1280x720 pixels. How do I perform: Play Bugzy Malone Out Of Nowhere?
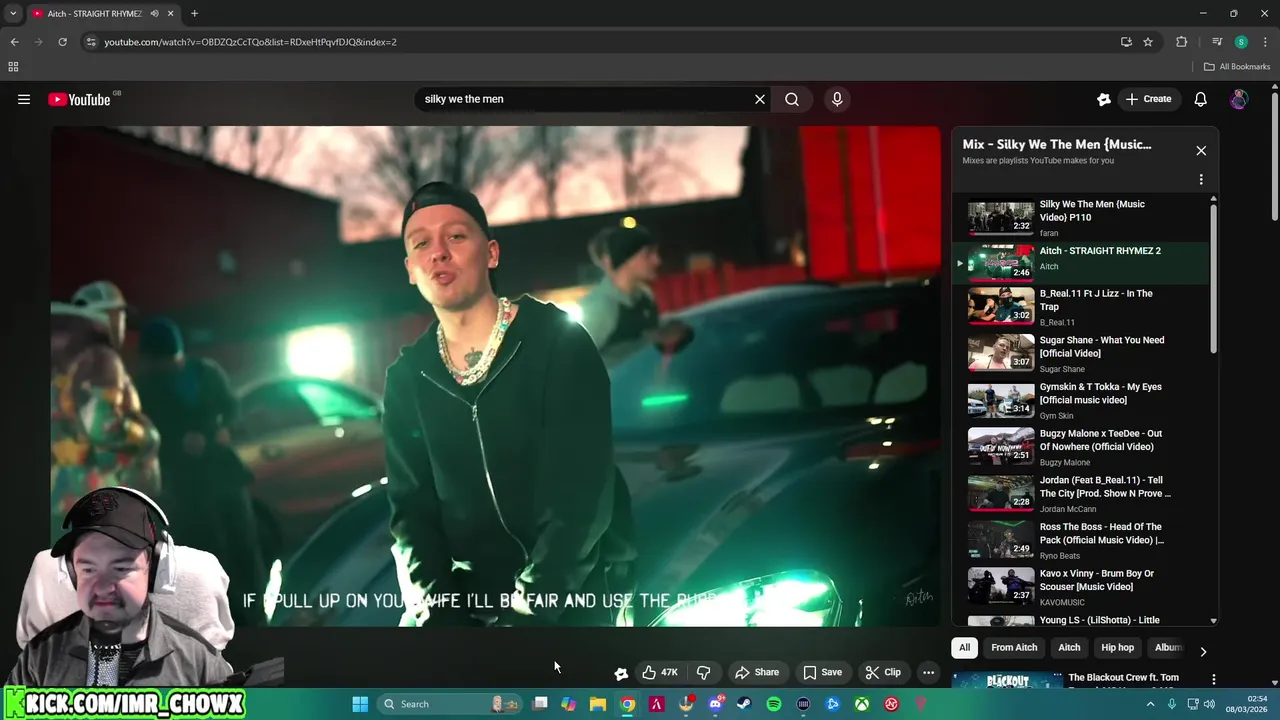tap(1080, 447)
